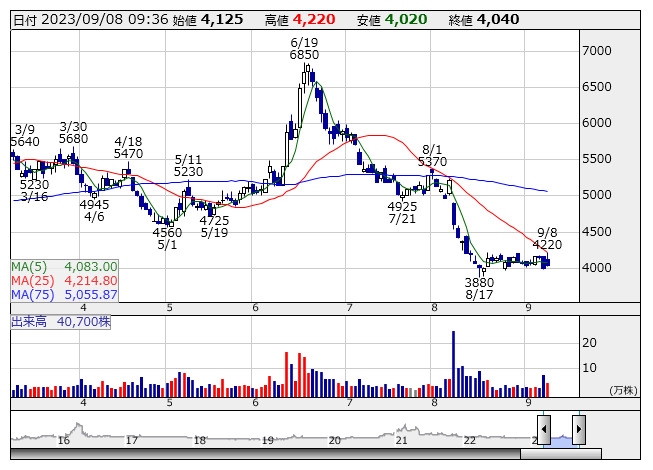The image size is (653, 470).
Task: Click the right range handle arrow
Action: pos(578,429)
